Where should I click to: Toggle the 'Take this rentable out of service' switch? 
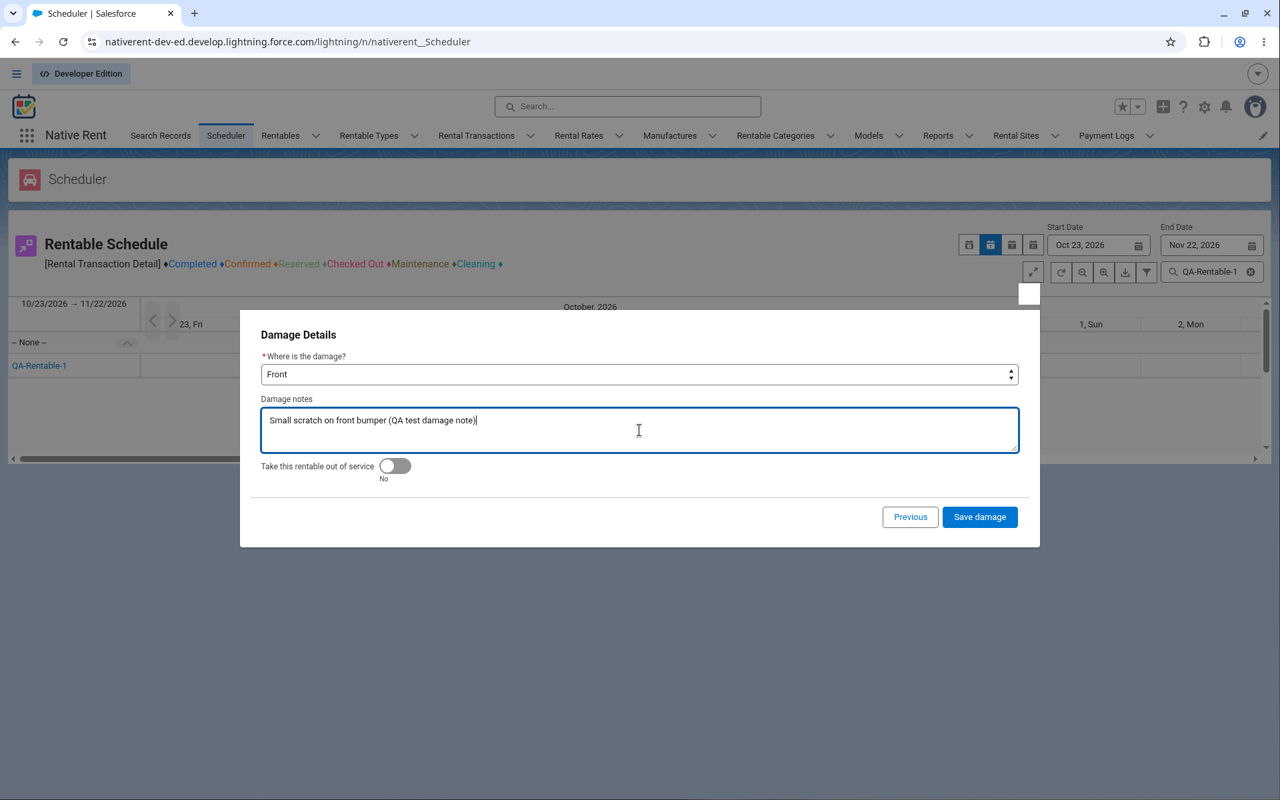[x=395, y=466]
